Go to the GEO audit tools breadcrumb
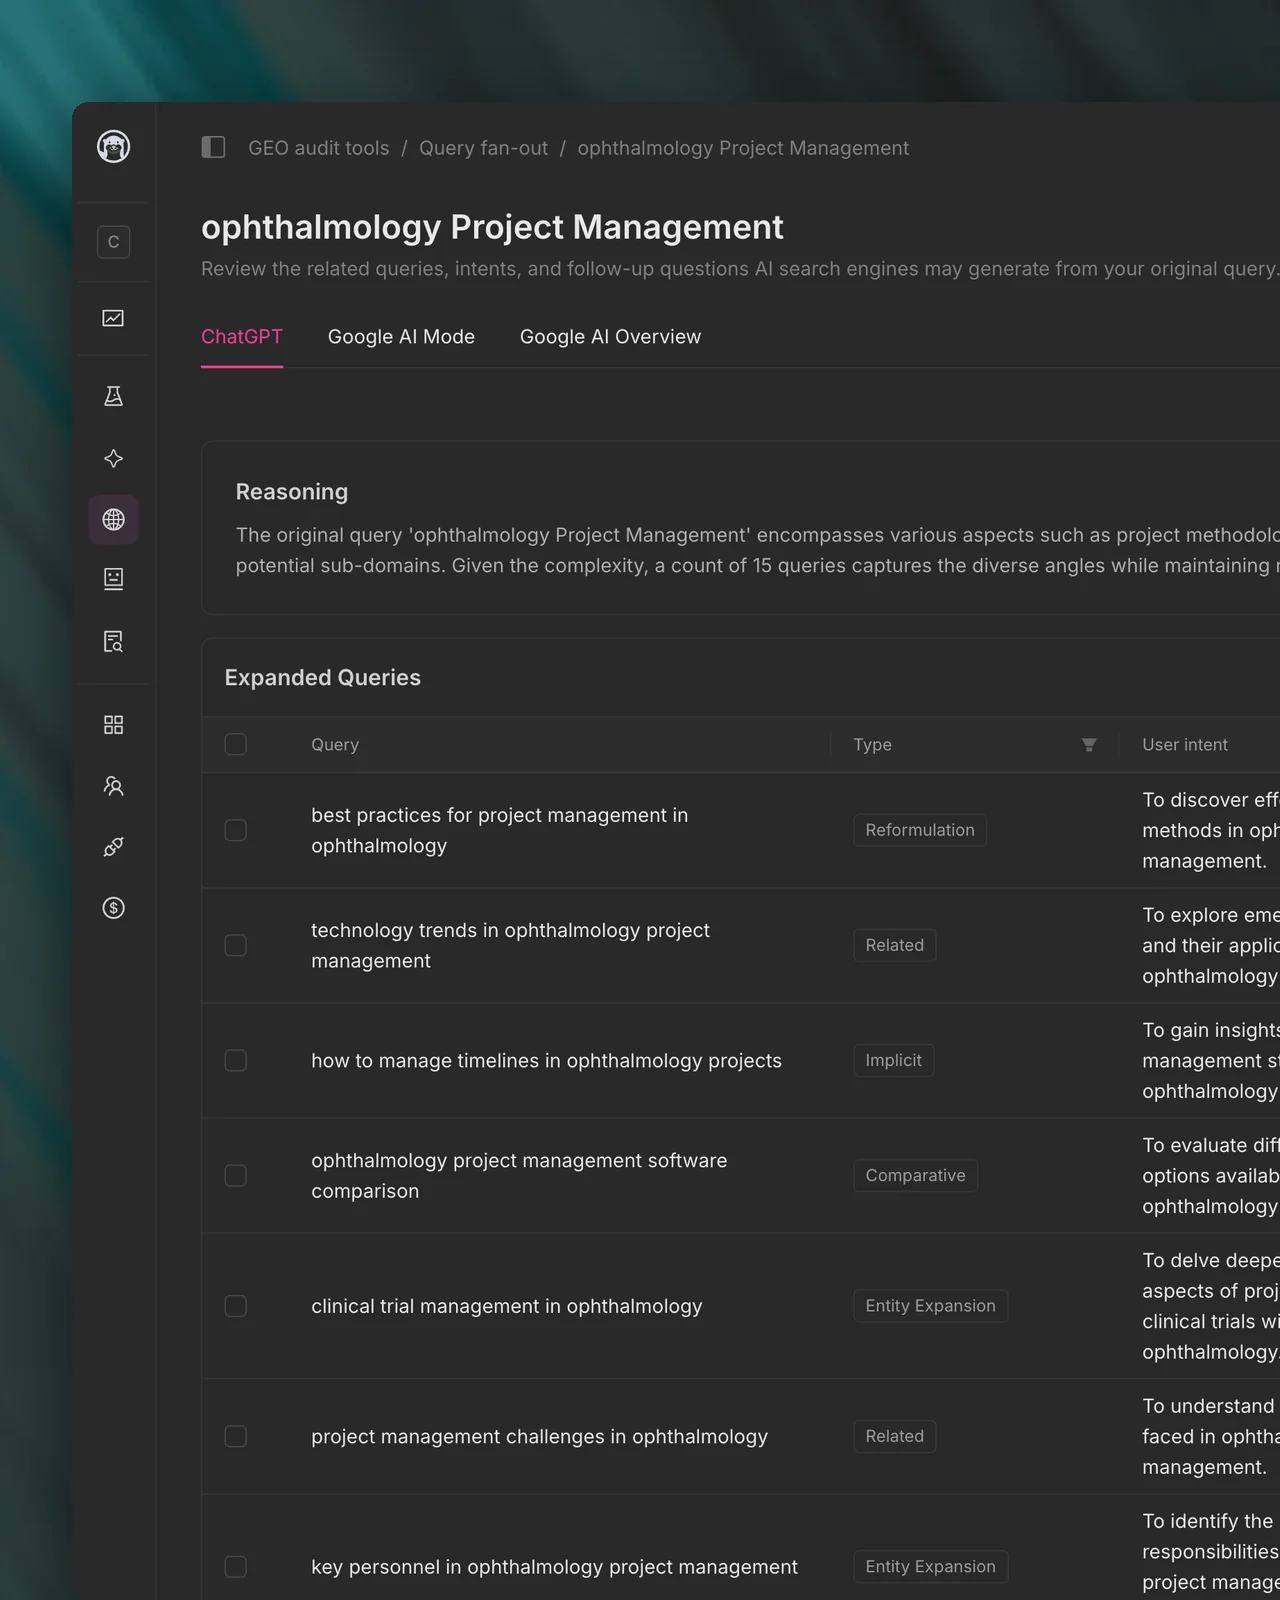The image size is (1280, 1600). point(318,148)
